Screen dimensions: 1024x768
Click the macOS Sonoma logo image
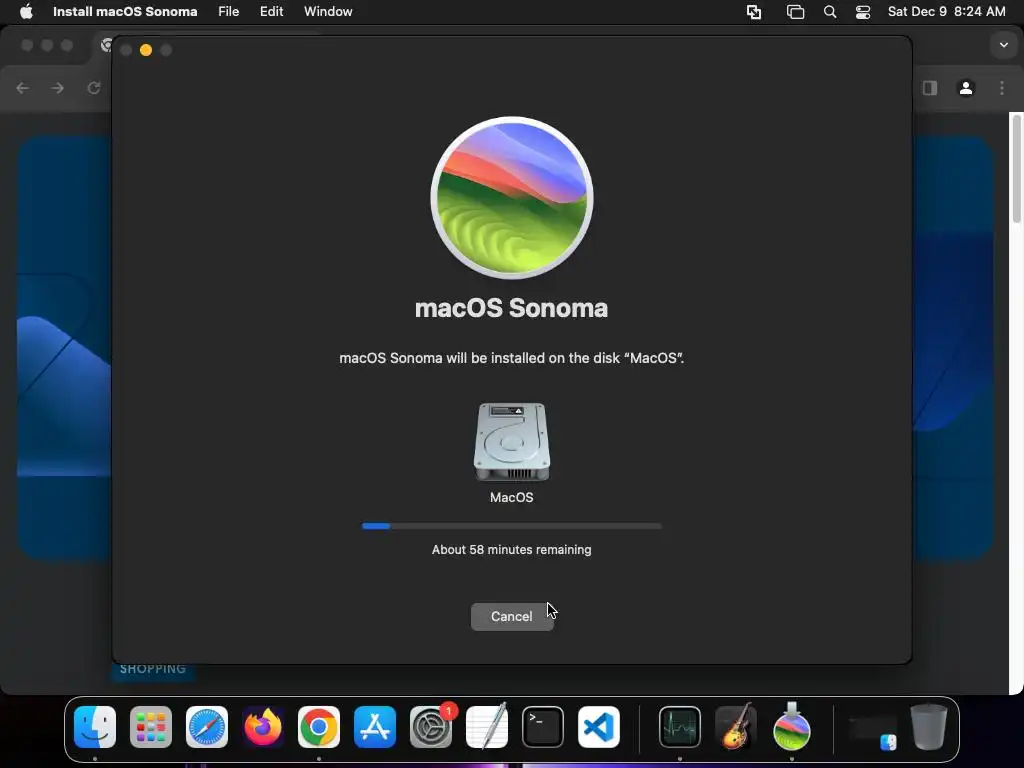(x=512, y=198)
